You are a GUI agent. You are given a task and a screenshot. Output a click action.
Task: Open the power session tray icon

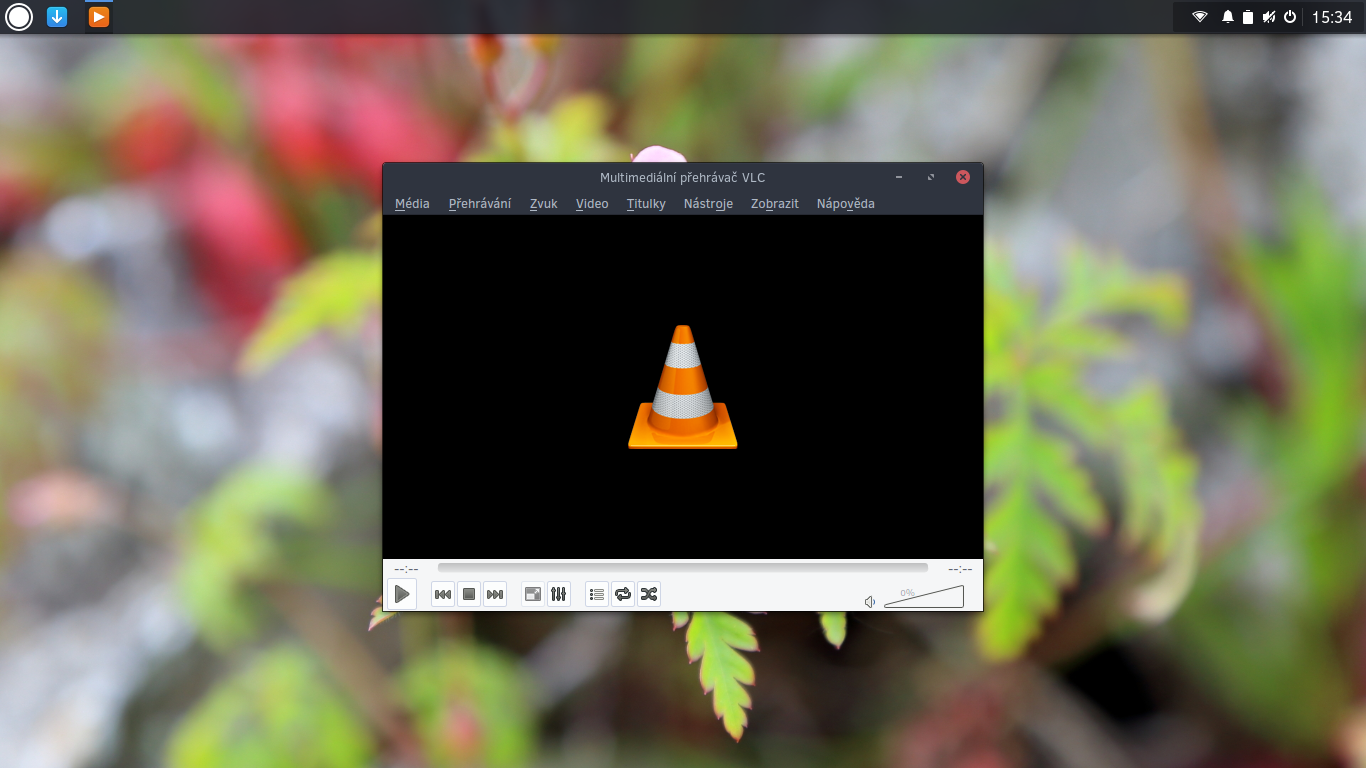pos(1290,17)
